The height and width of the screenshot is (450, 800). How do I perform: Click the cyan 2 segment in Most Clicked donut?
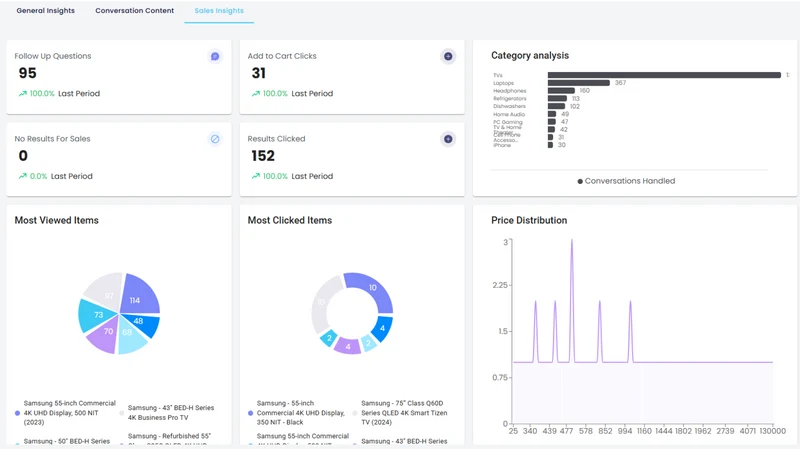coord(329,338)
